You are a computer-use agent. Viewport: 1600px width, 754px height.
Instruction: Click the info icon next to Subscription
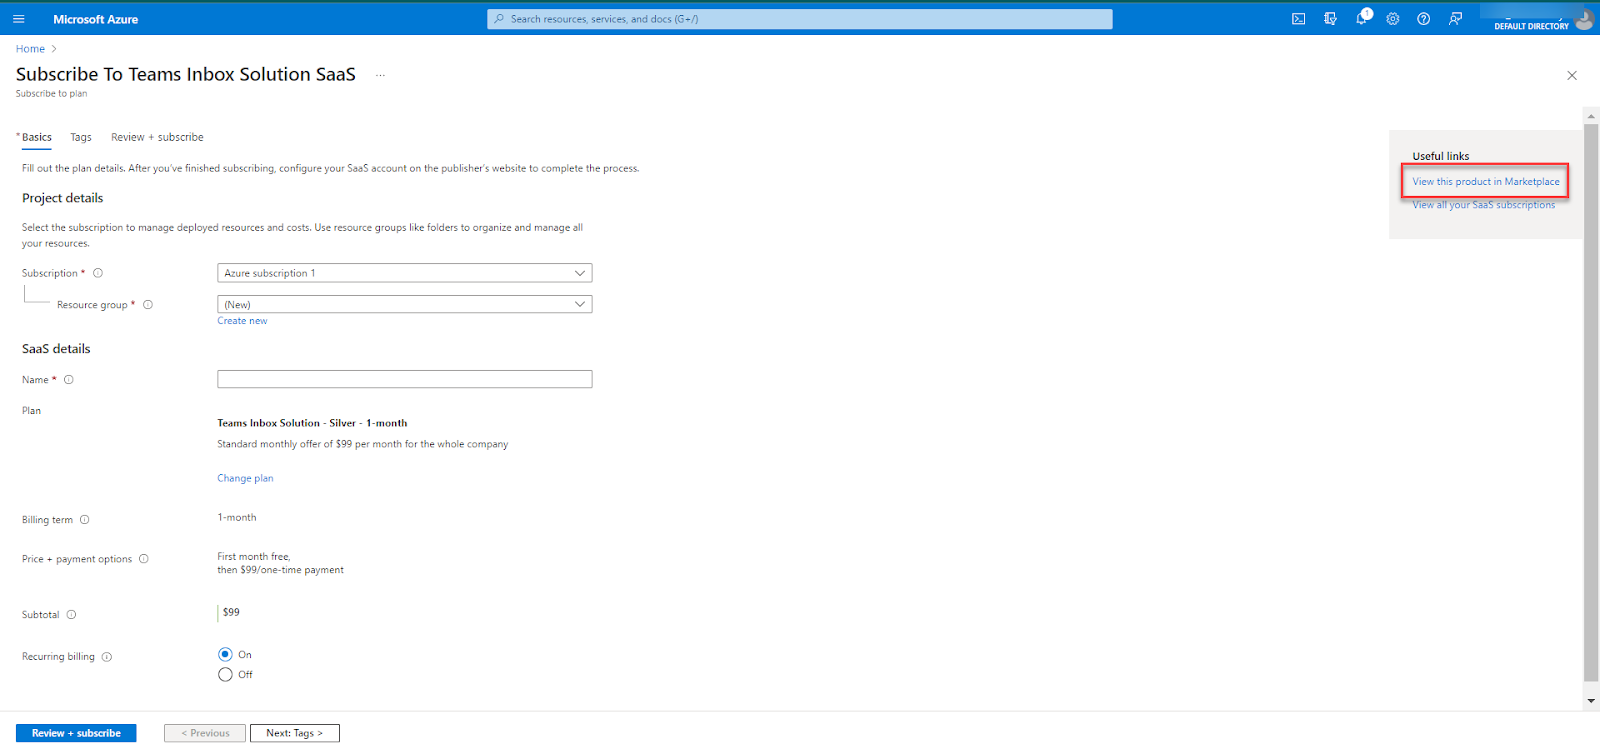(98, 273)
